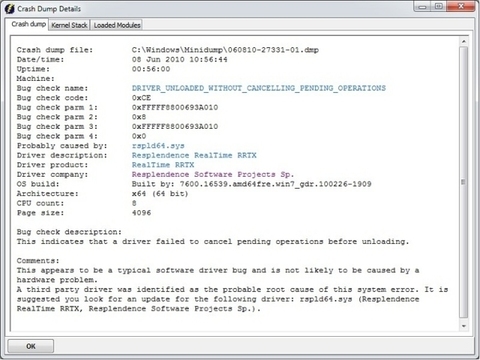Screen dimensions: 480x360
Task: Open the DRIVER_UNLOADED_WITHOUT_CANCELLING_PENDING_OPERATIONS link
Action: [259, 88]
